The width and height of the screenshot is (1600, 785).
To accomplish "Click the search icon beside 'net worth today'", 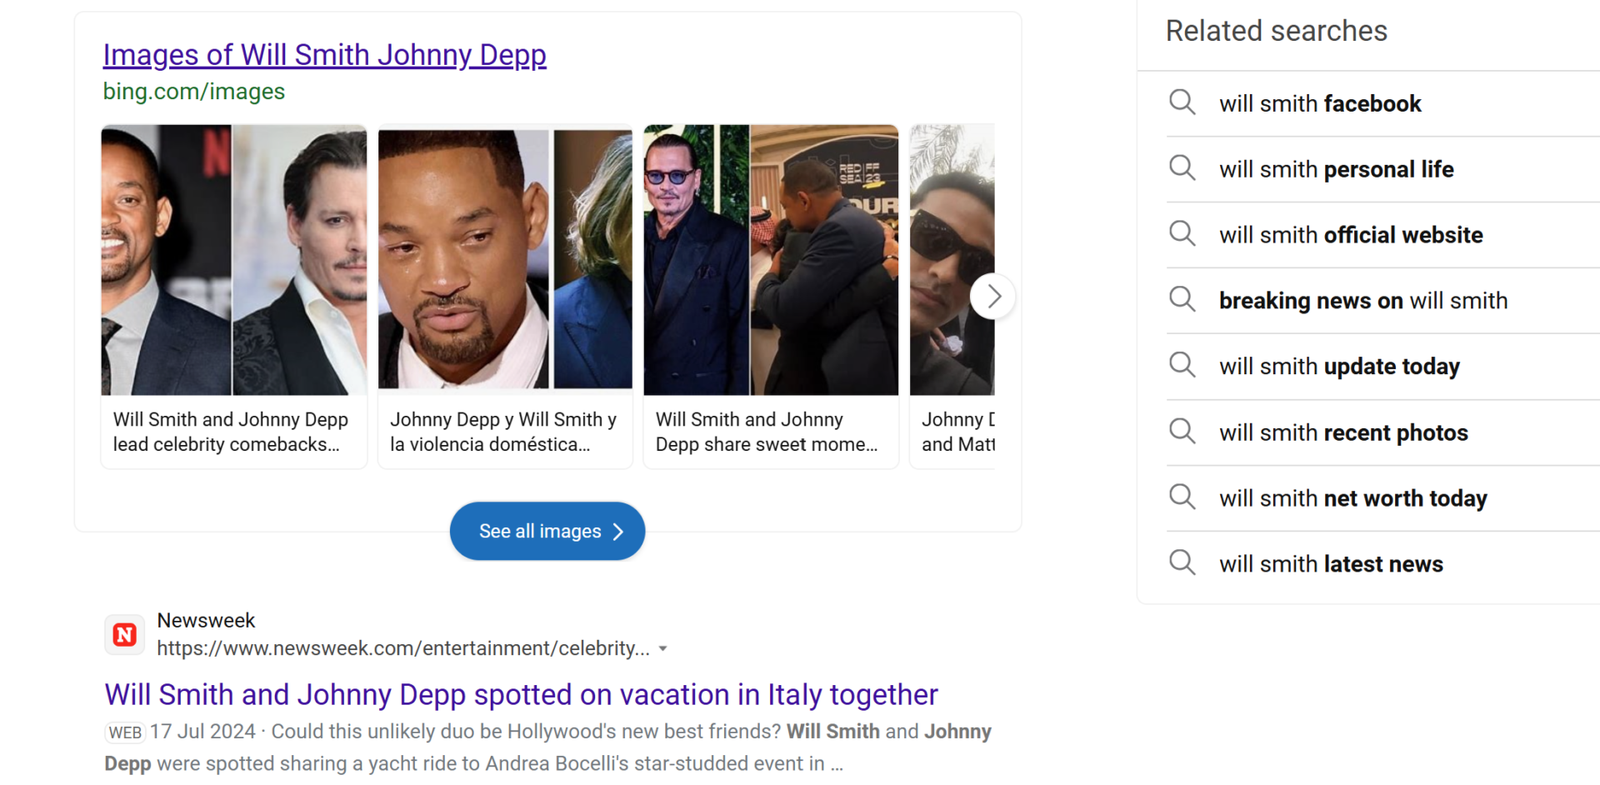I will coord(1182,498).
